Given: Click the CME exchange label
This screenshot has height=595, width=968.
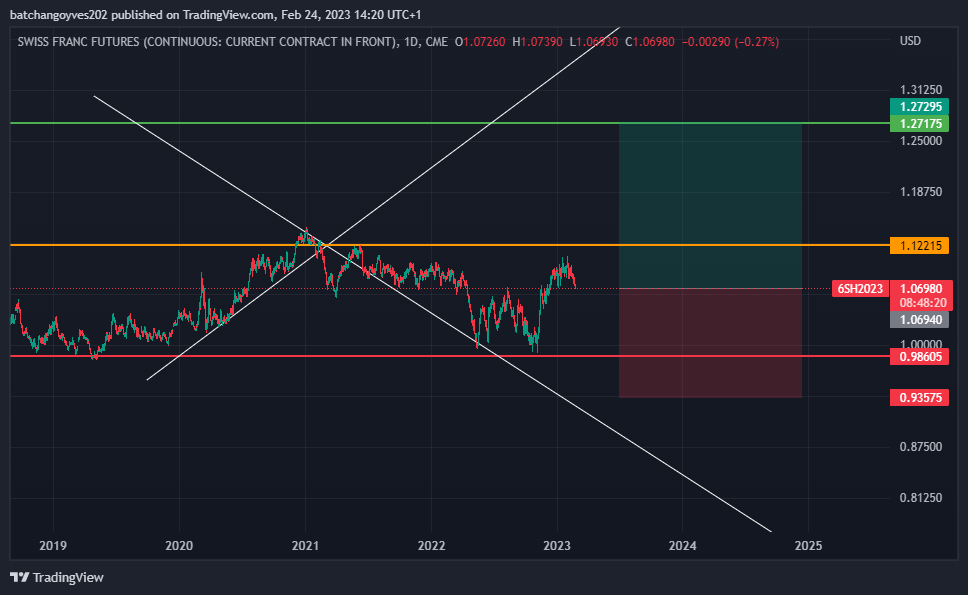Looking at the screenshot, I should (436, 42).
